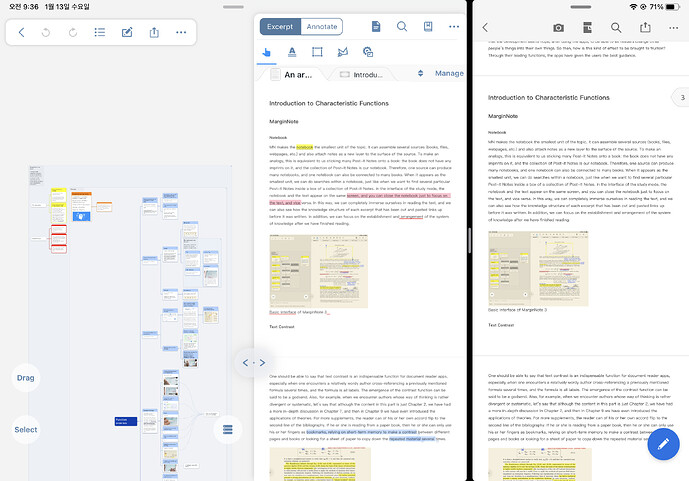Enable Drag mode button
Image resolution: width=689 pixels, height=481 pixels.
25,378
